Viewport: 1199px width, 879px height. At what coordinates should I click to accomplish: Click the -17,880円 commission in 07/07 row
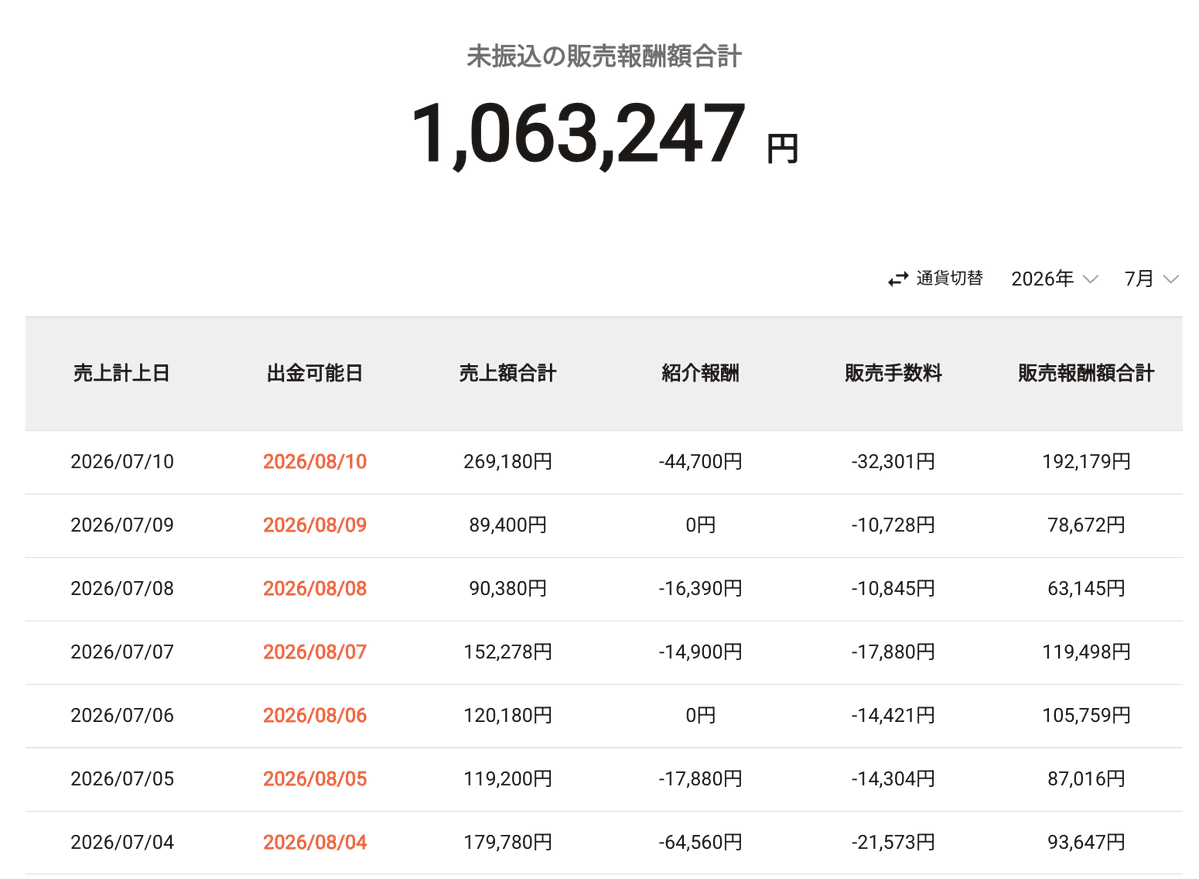pyautogui.click(x=893, y=652)
